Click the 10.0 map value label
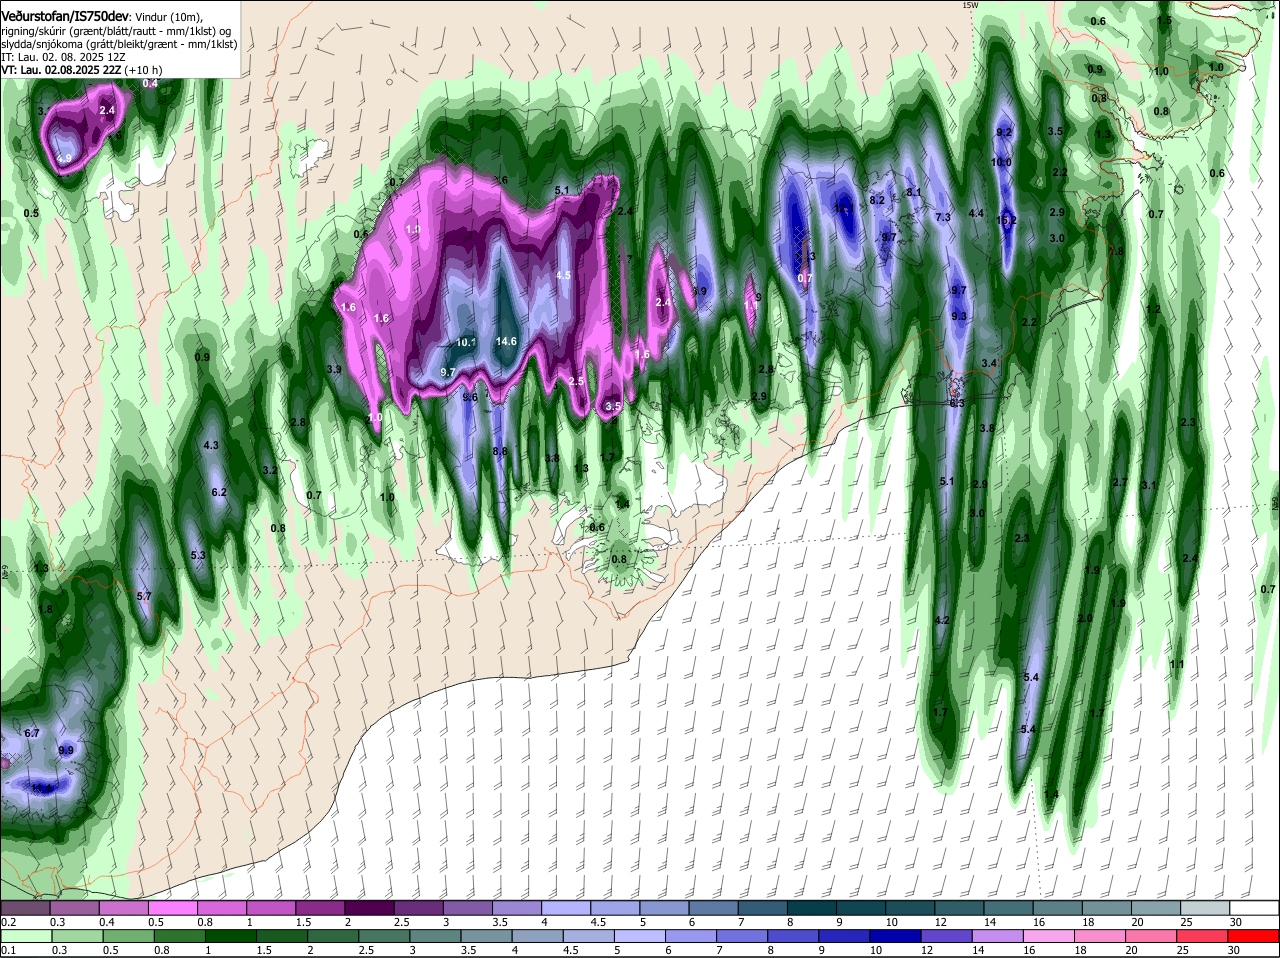 point(1001,162)
